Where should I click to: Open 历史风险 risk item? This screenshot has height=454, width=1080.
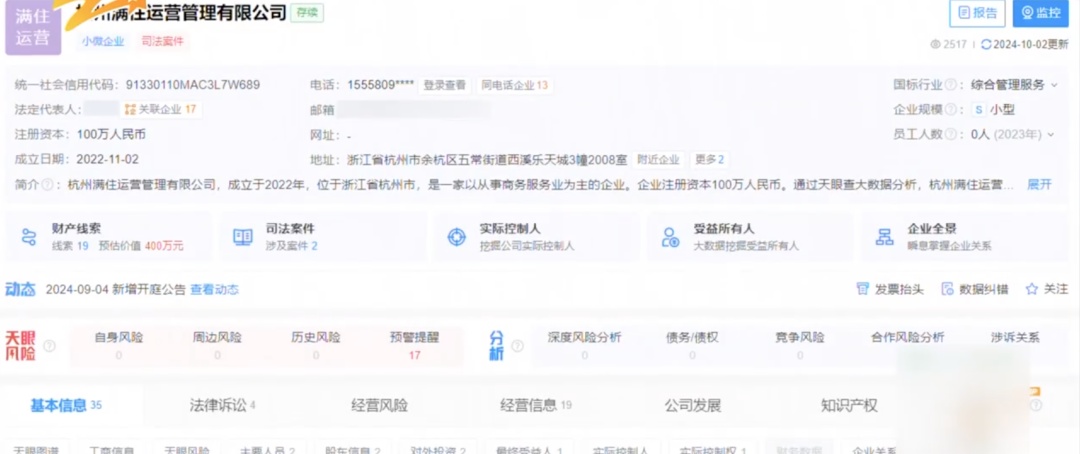315,346
